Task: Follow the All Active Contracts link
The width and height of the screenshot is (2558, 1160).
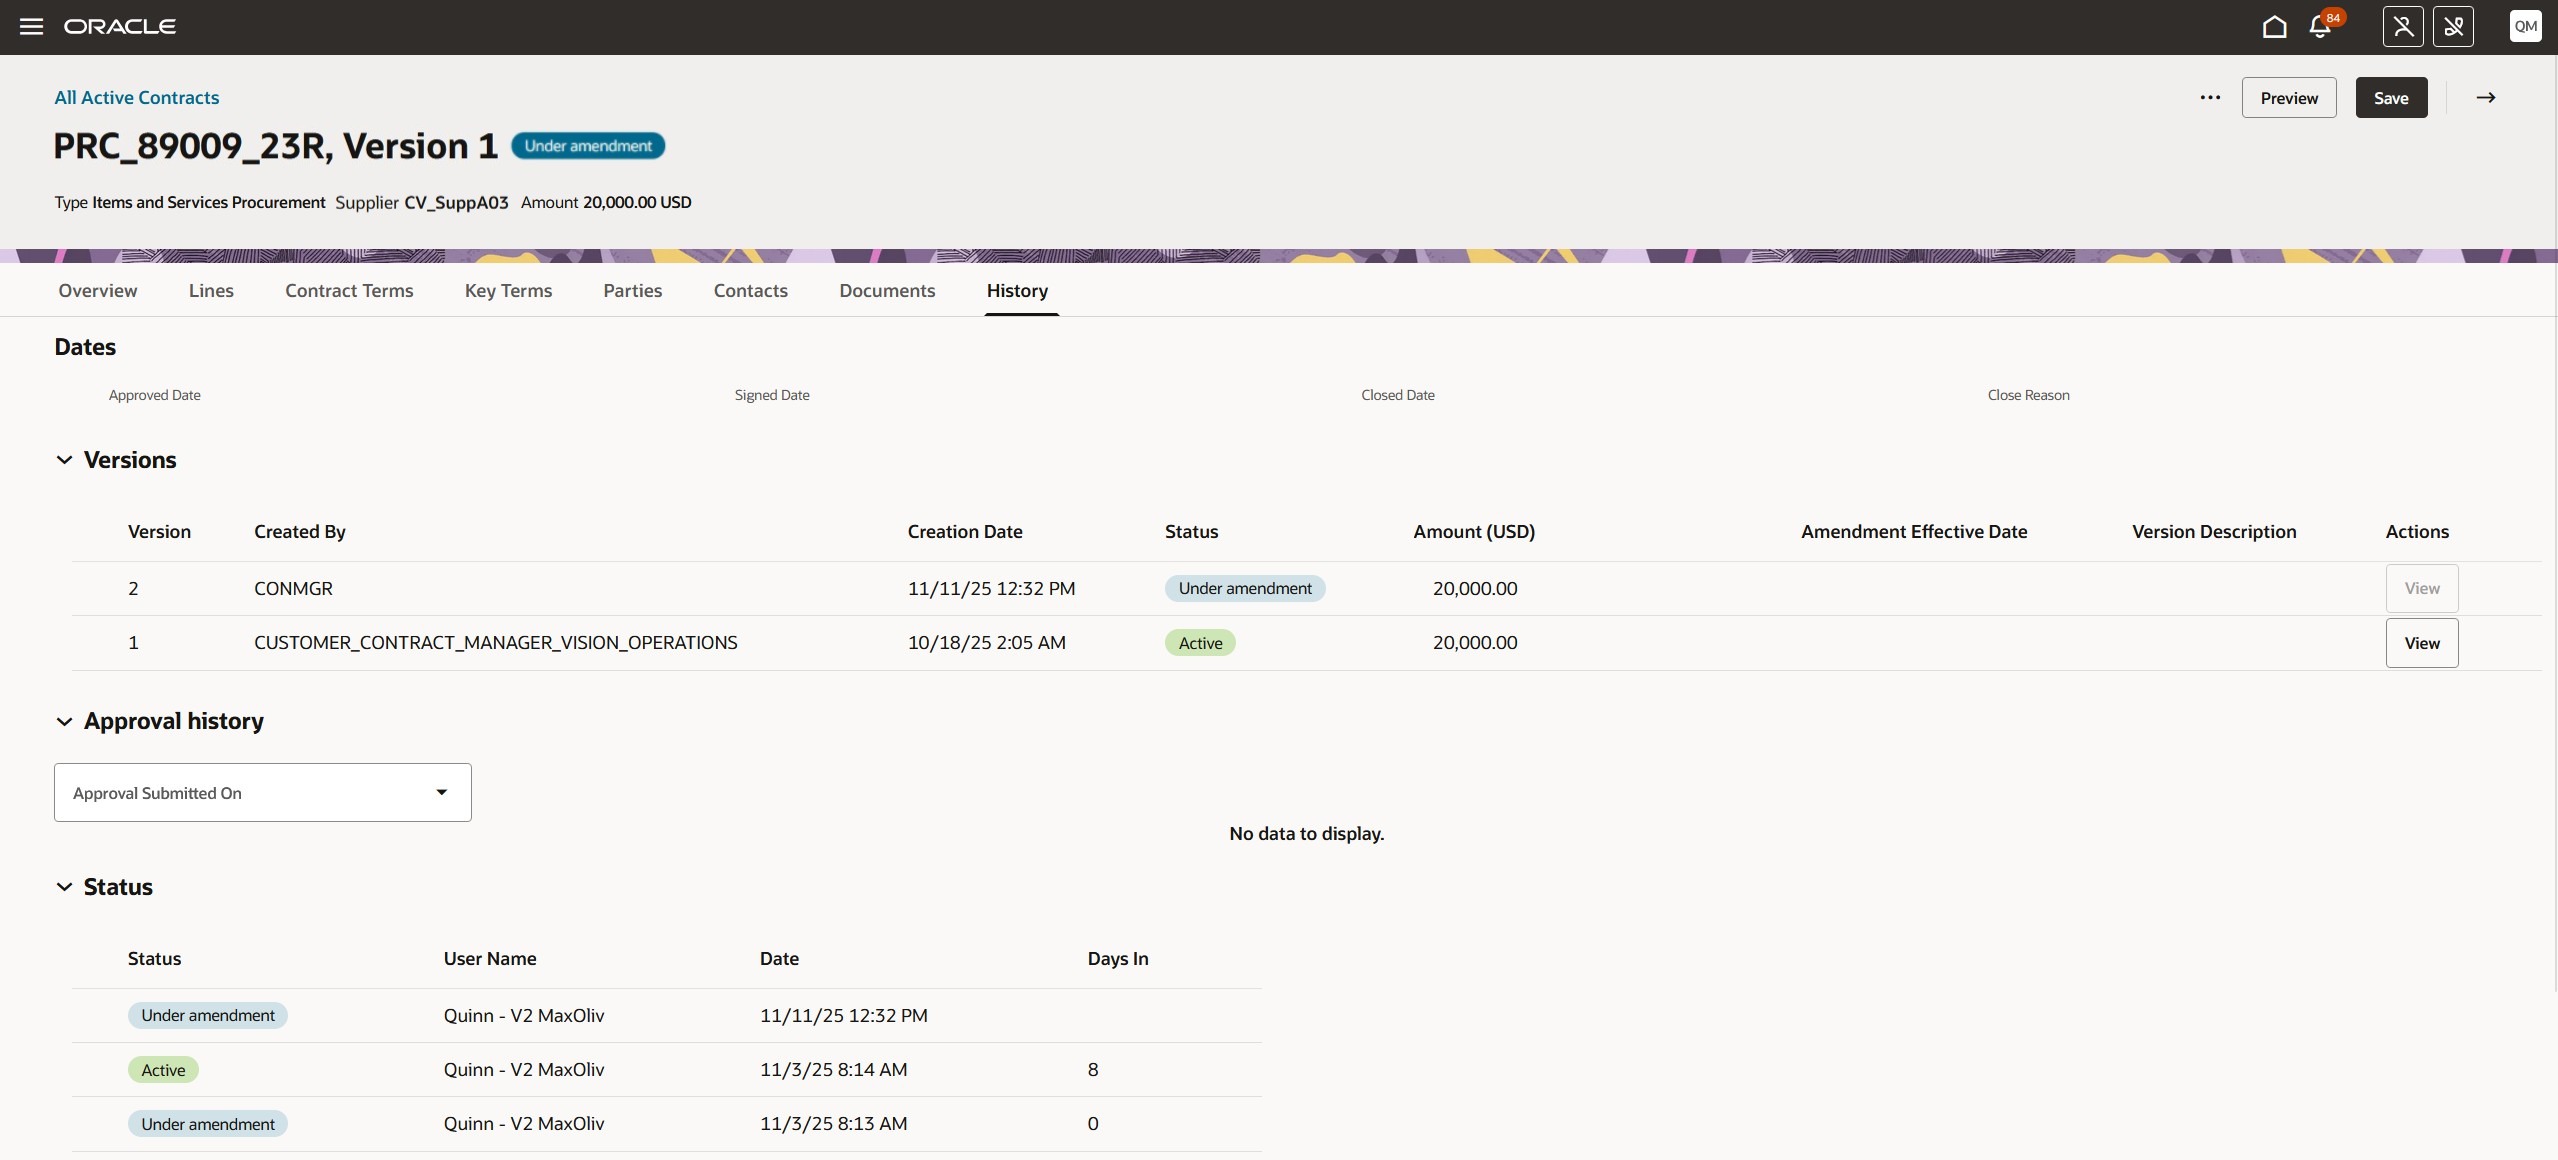Action: tap(137, 98)
